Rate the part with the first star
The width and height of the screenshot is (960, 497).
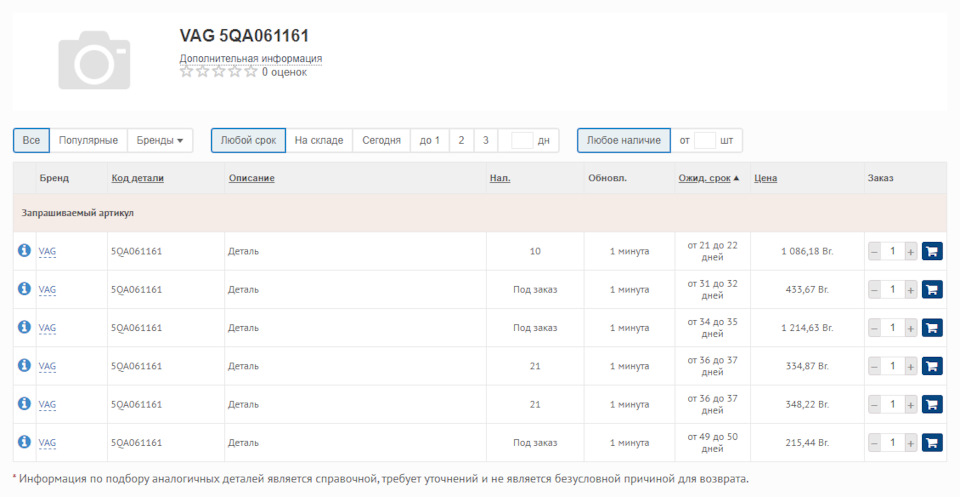point(187,72)
